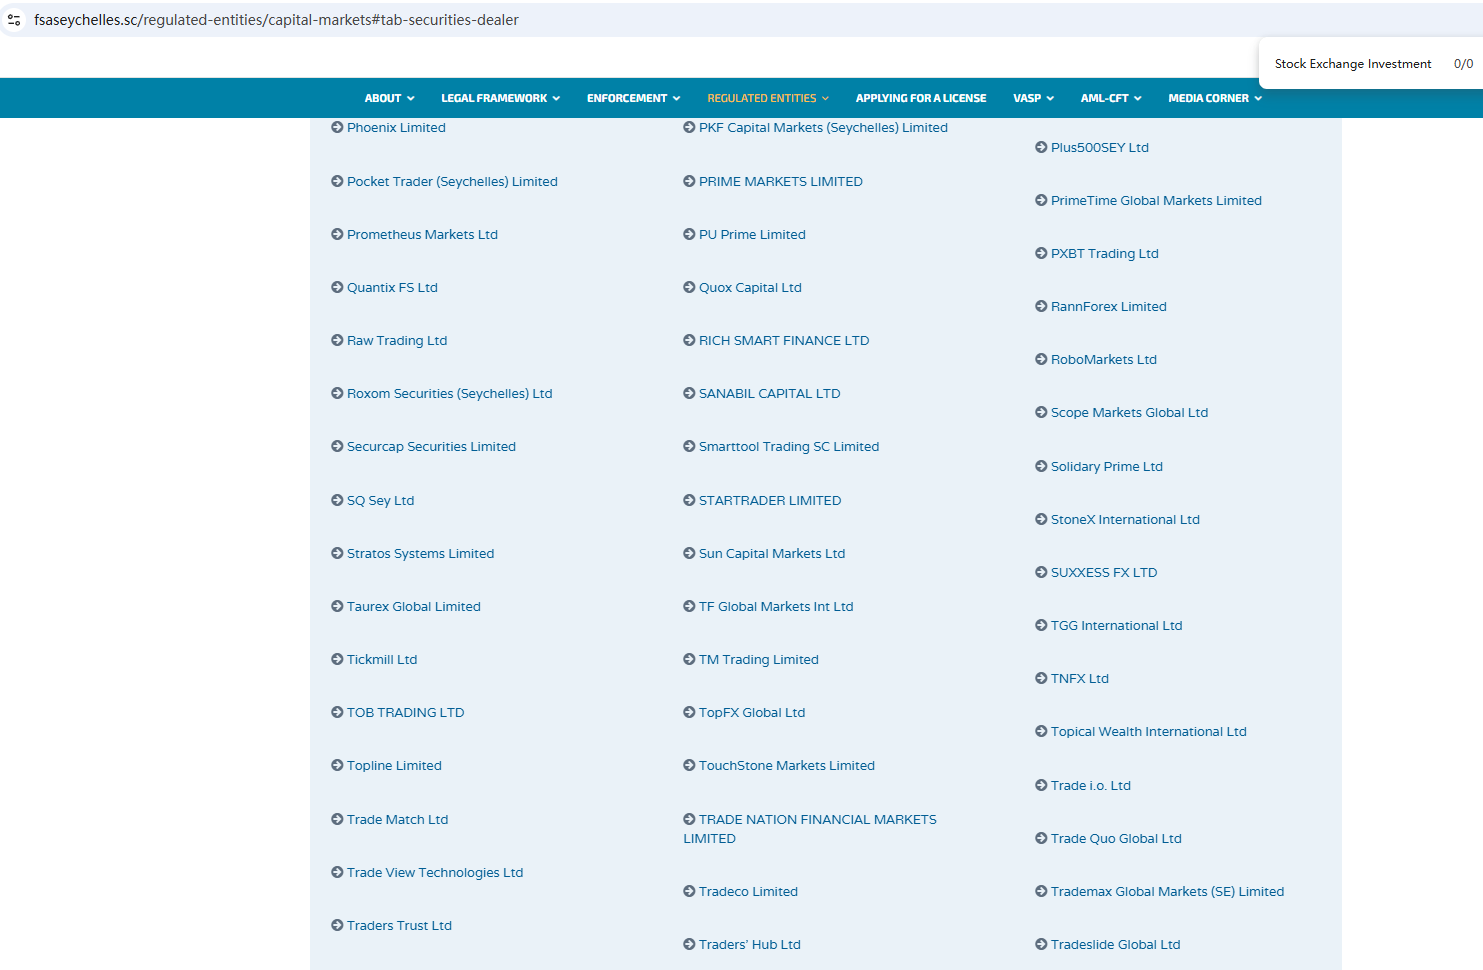1483x970 pixels.
Task: Click arrow icon beside PU Prime Limited
Action: click(x=689, y=234)
